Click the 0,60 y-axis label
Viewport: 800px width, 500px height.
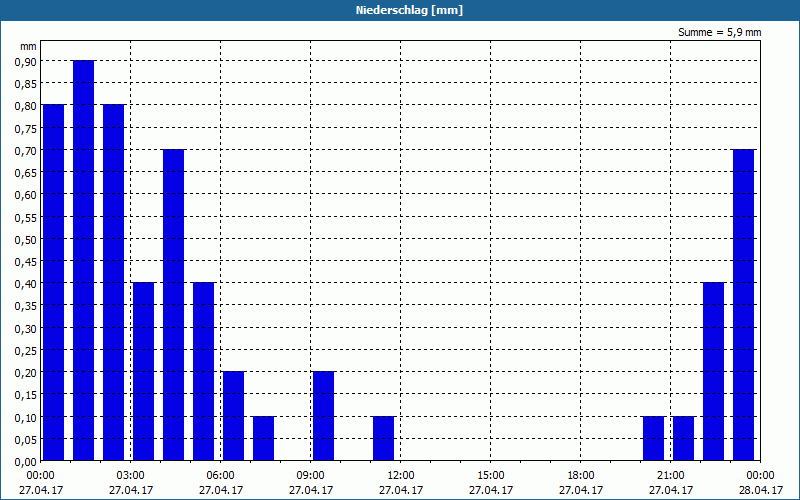pyautogui.click(x=25, y=194)
